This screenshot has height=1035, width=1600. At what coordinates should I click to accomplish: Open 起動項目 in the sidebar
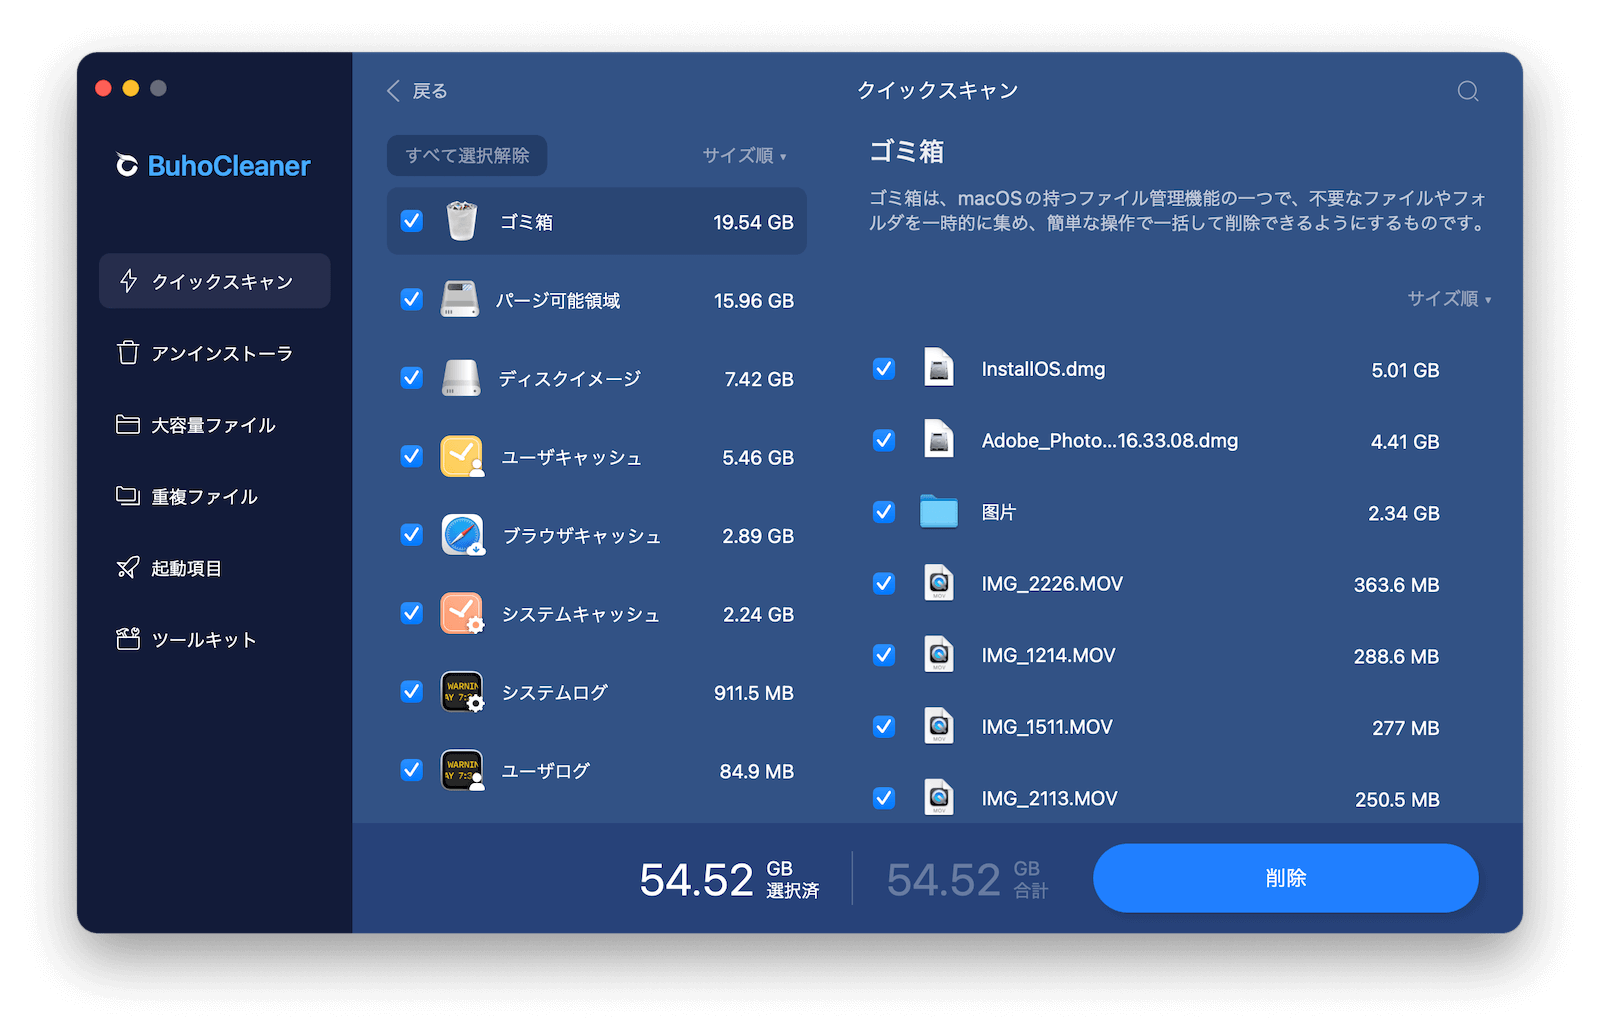click(215, 568)
